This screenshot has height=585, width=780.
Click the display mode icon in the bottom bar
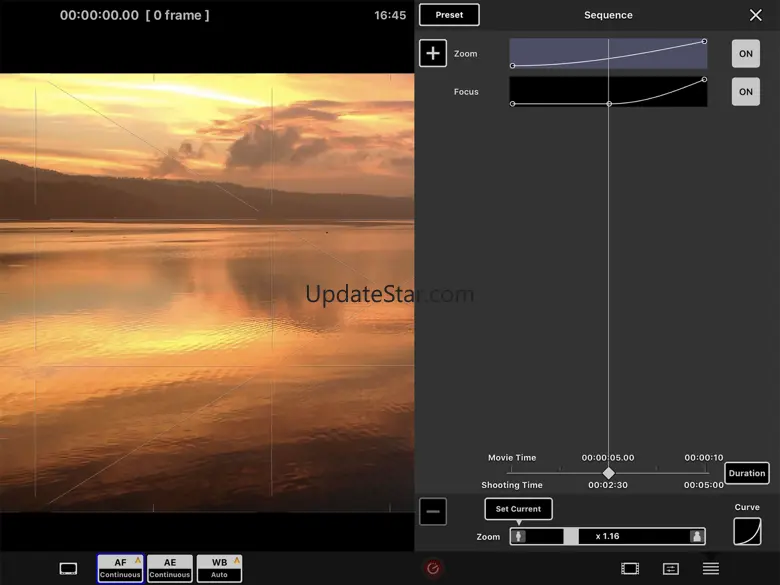tap(68, 569)
